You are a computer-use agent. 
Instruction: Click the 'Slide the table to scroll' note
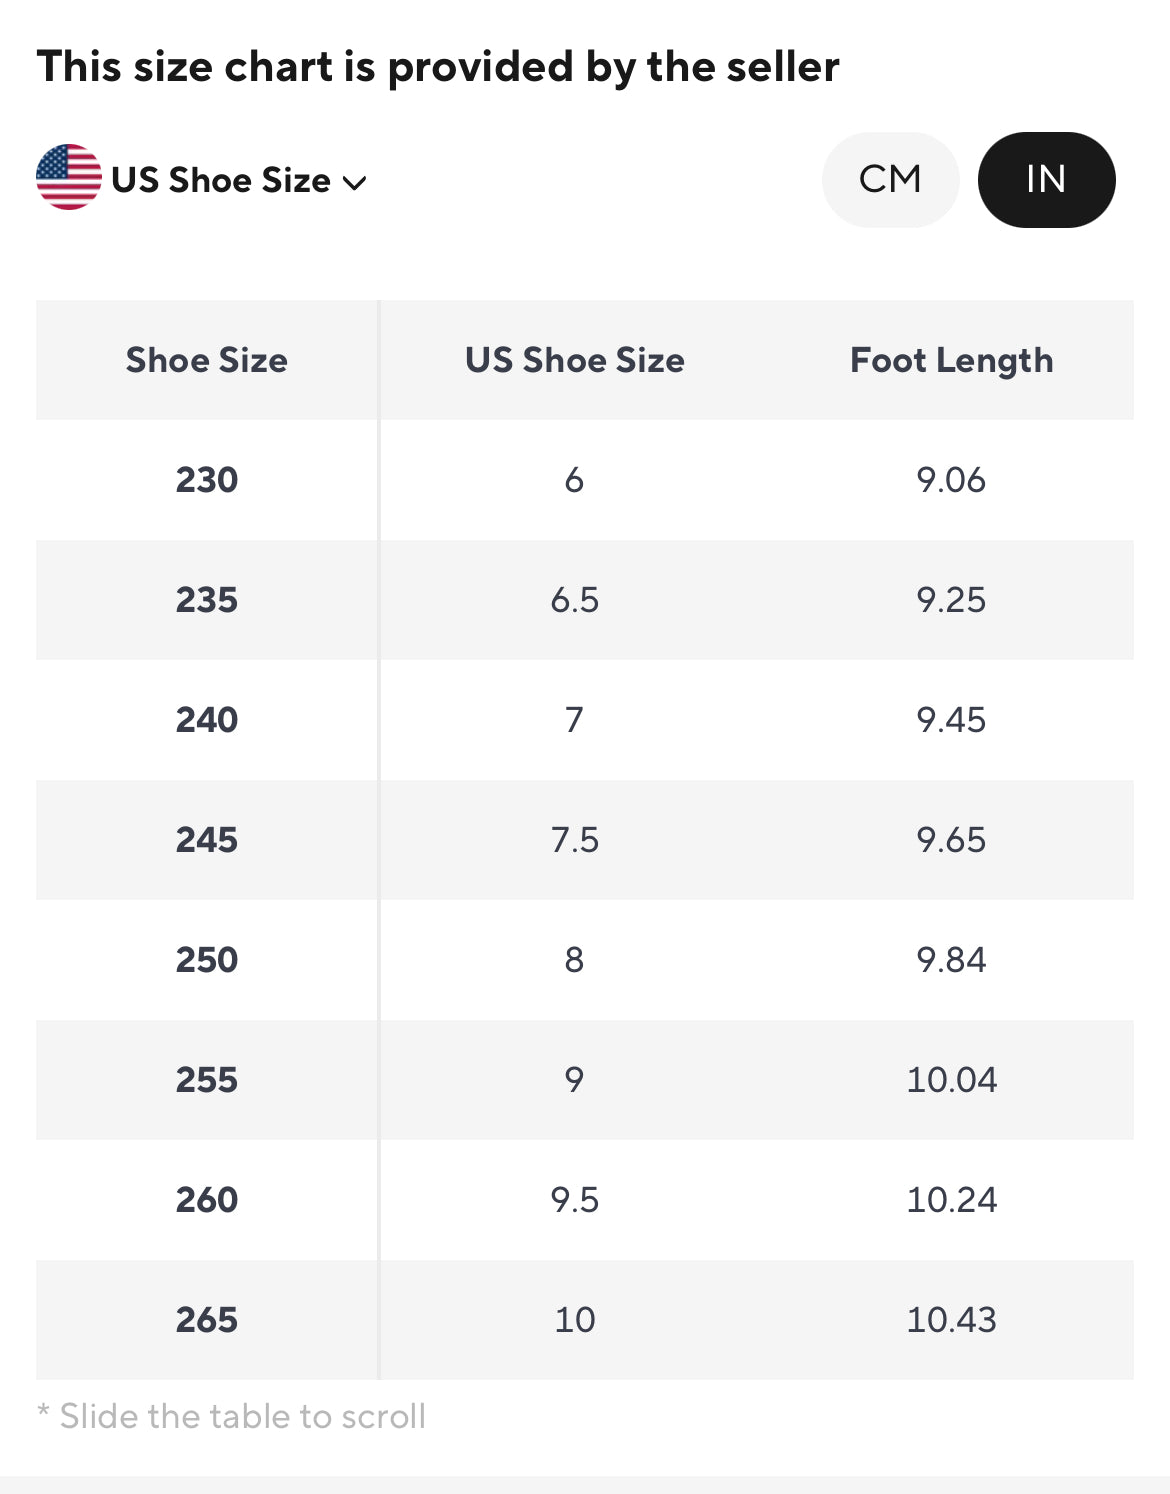click(232, 1416)
